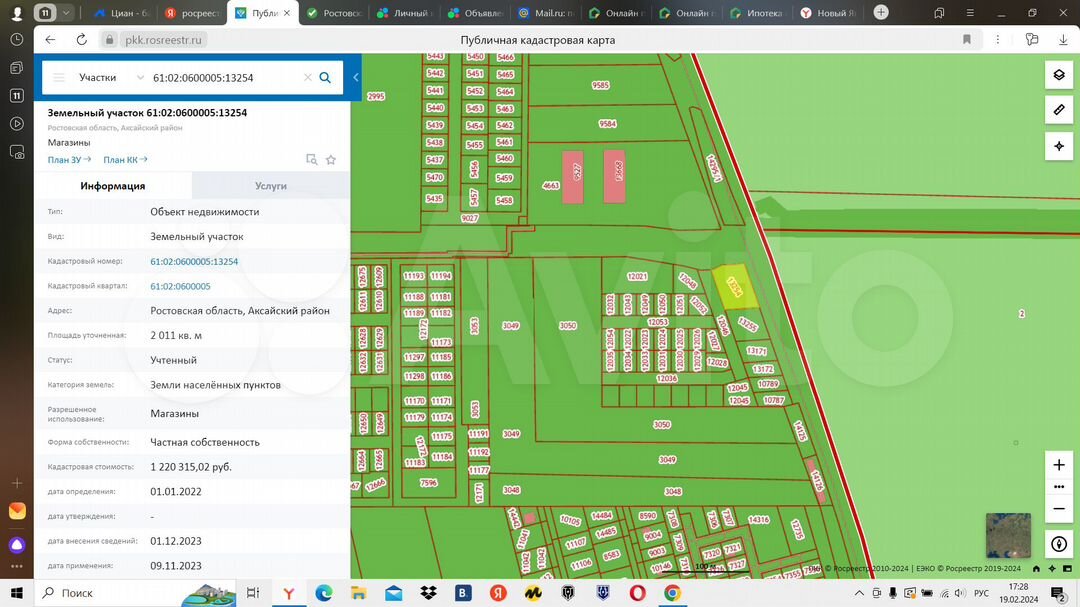Clear the cadastral number search field
Viewport: 1080px width, 607px height.
(x=308, y=78)
